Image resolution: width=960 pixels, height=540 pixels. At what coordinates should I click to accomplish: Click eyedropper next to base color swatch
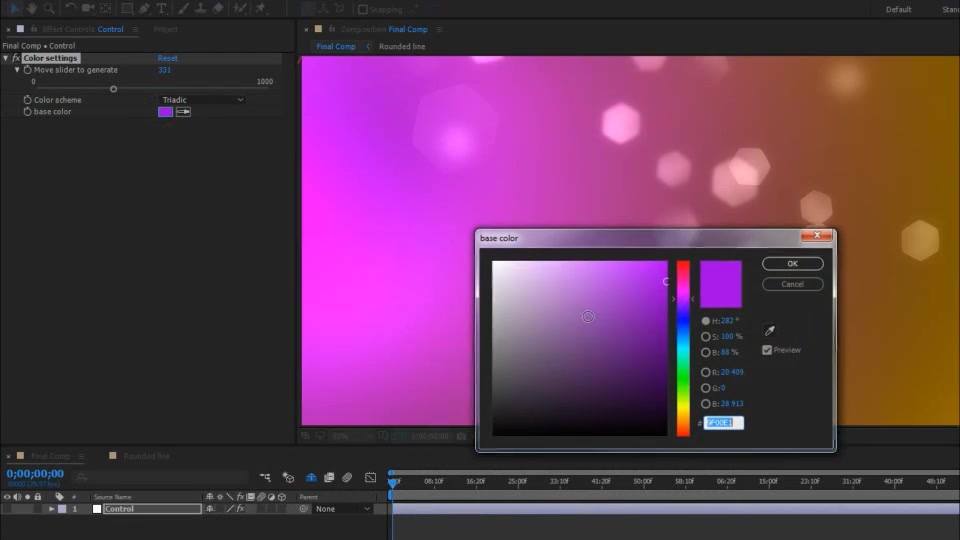(183, 111)
